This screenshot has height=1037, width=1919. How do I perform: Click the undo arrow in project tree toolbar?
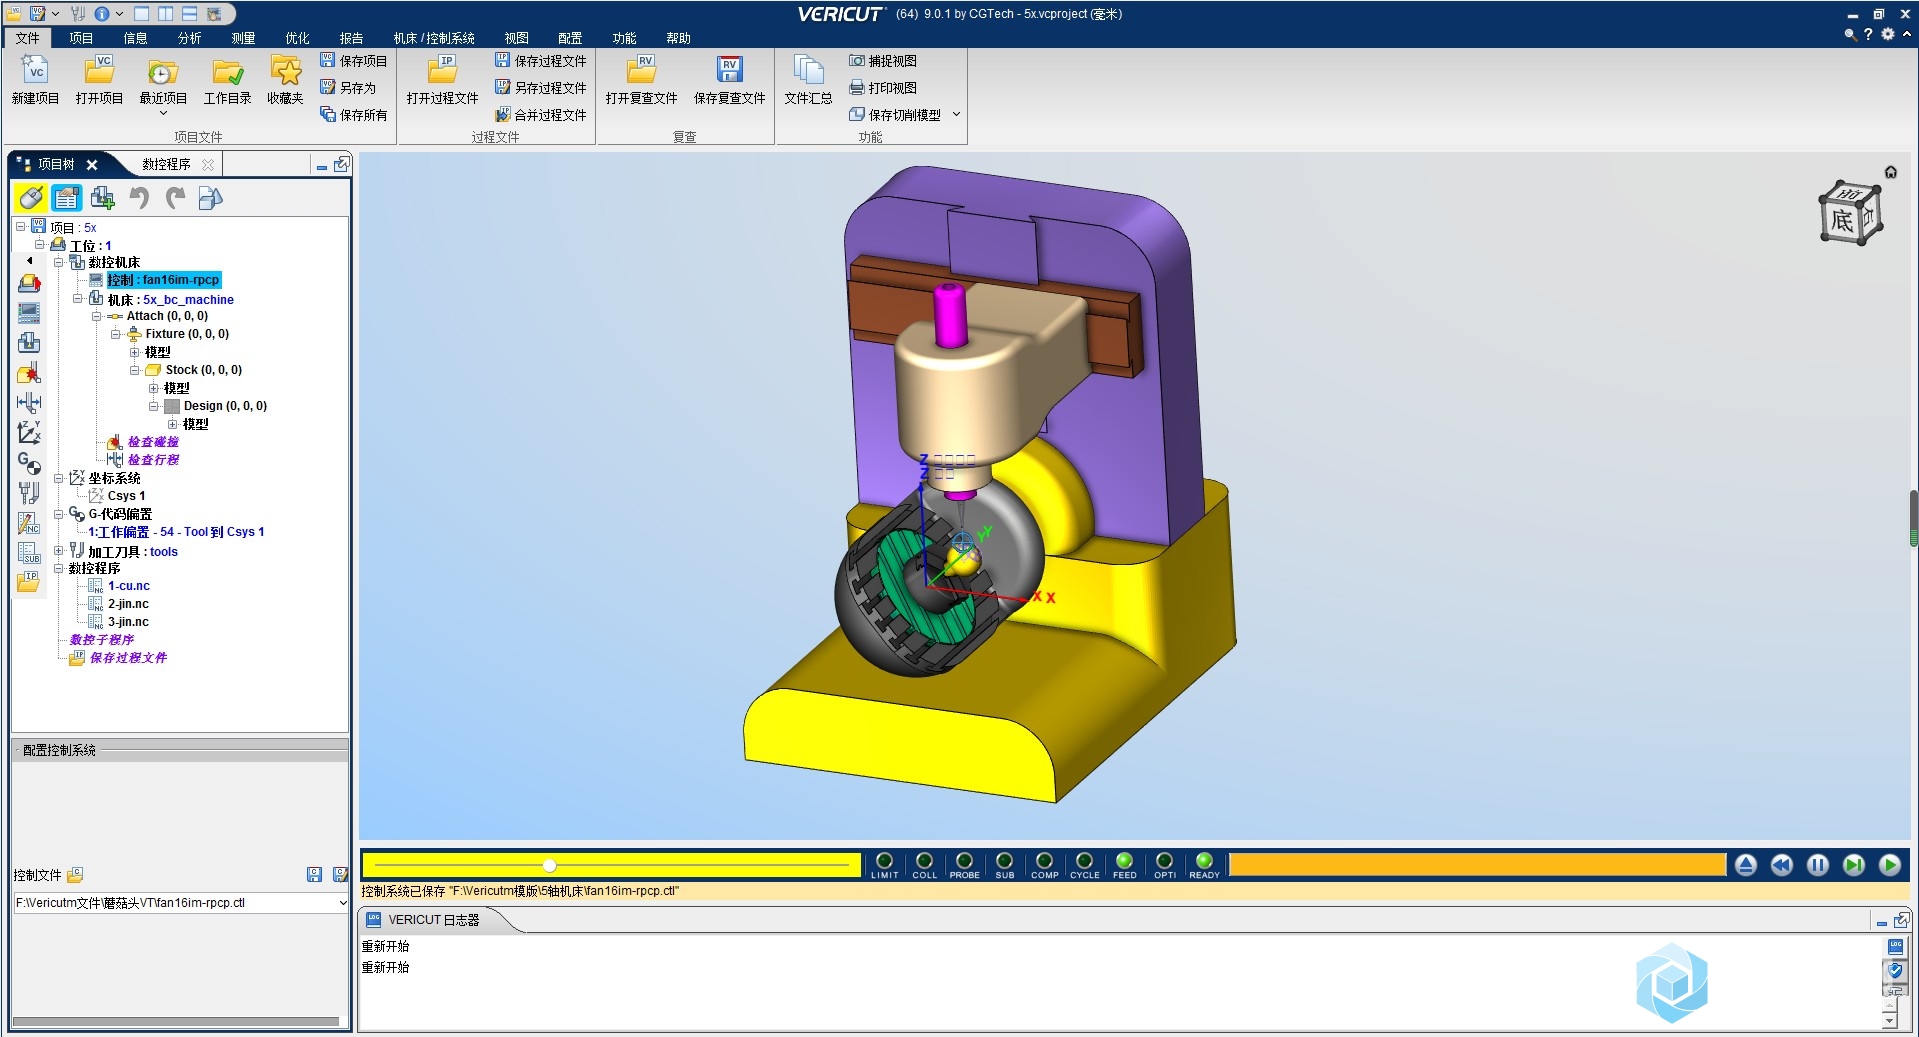pos(139,198)
